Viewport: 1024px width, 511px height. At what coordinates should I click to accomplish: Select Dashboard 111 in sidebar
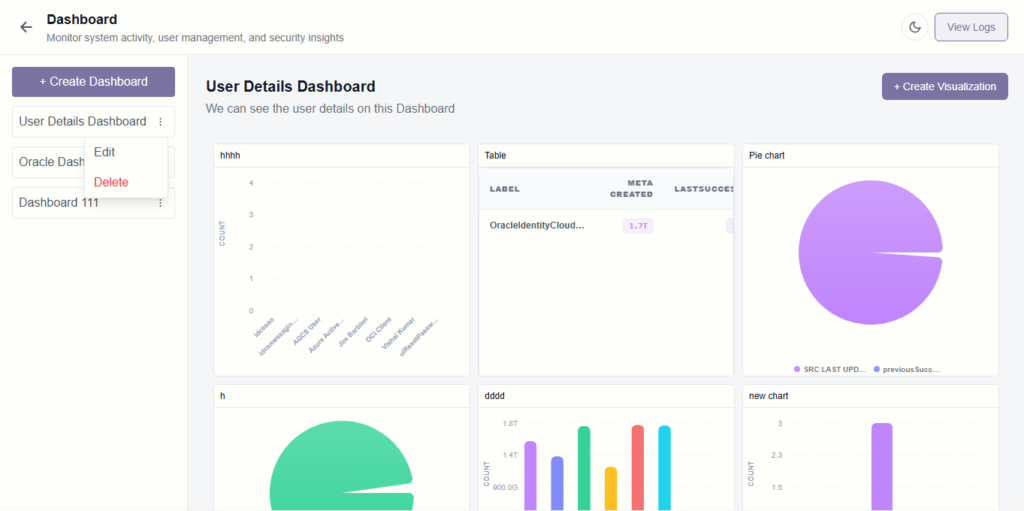click(58, 203)
